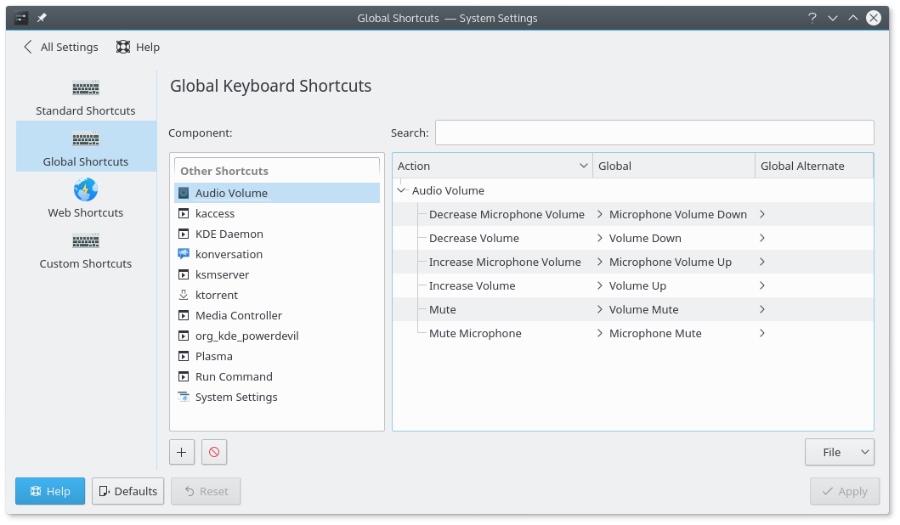
Task: Select the Standard Shortcuts keyboard icon
Action: coord(85,88)
